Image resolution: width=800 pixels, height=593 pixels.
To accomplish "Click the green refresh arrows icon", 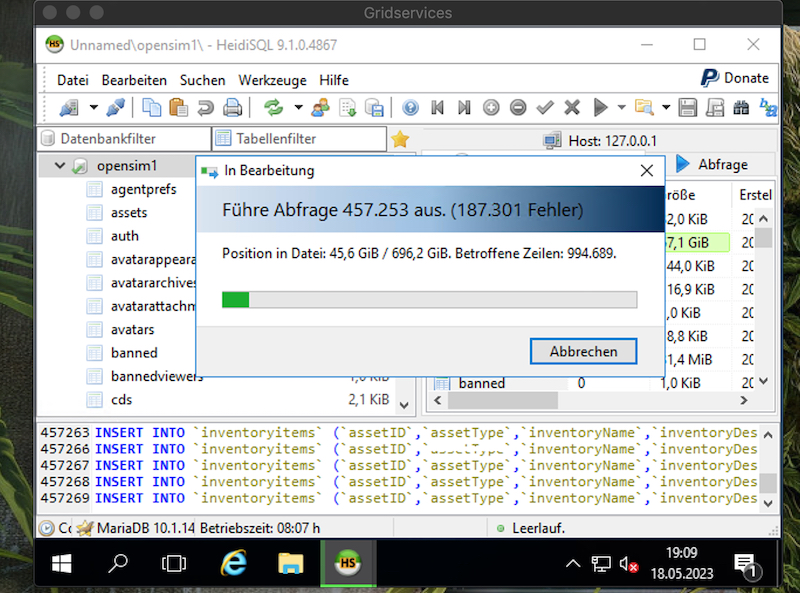I will (x=273, y=108).
